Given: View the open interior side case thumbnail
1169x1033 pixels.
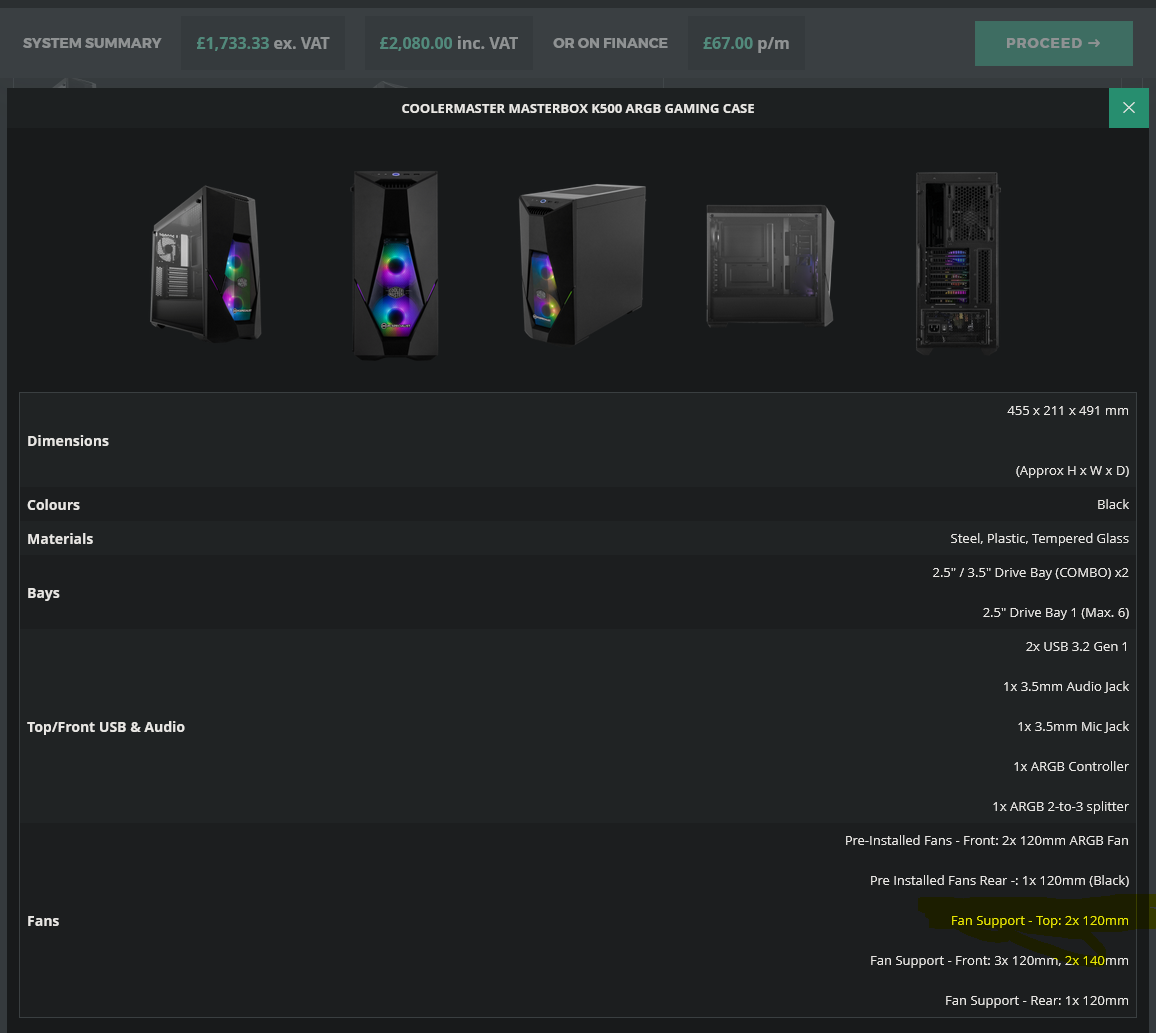Looking at the screenshot, I should pos(770,265).
